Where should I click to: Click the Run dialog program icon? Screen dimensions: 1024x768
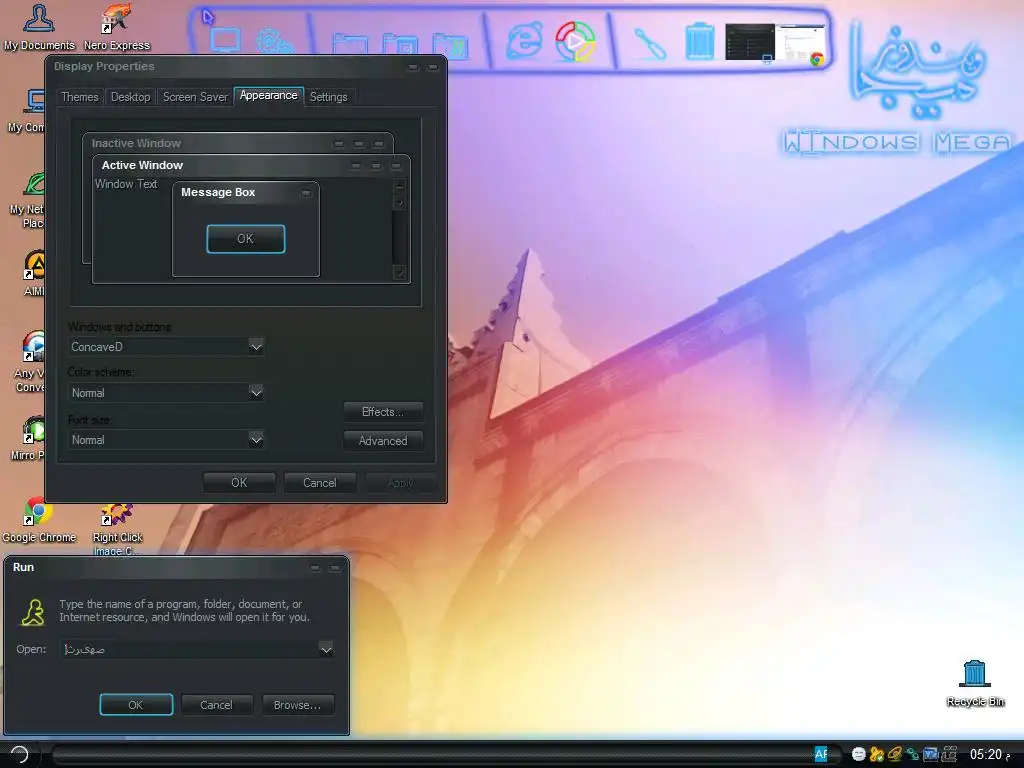click(32, 613)
